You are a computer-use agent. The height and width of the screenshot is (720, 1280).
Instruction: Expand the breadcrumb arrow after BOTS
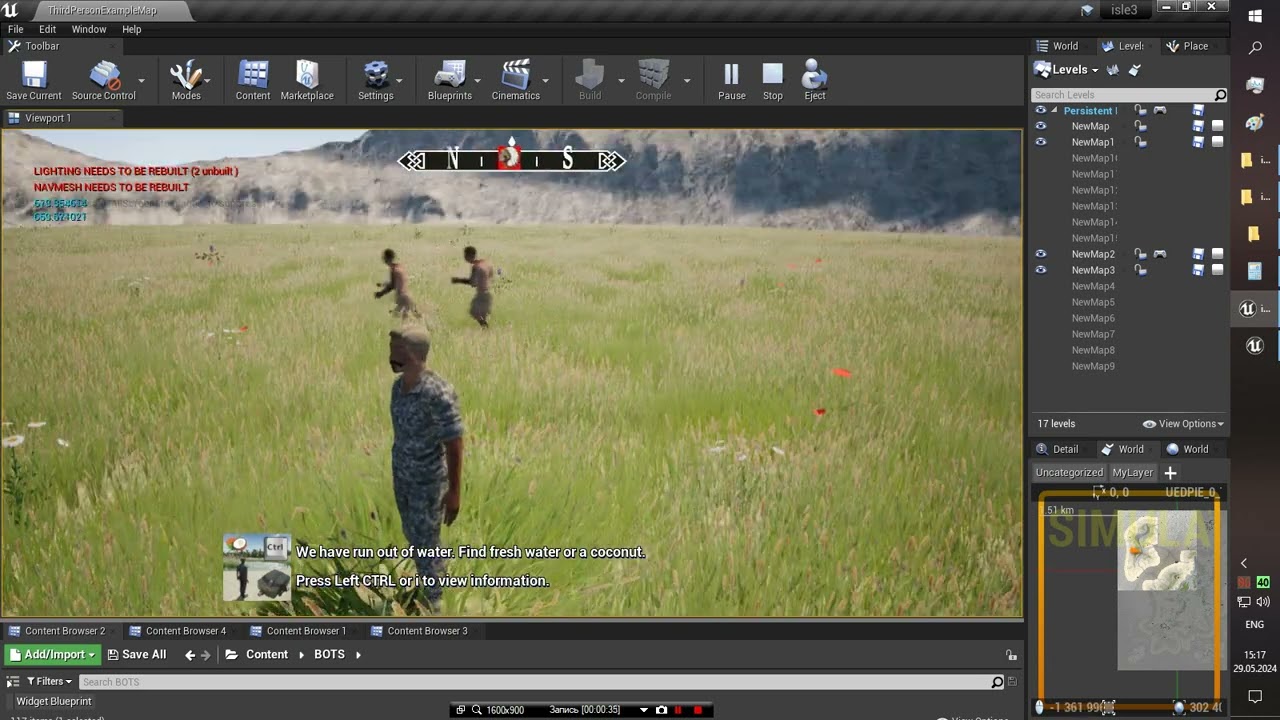pos(358,655)
